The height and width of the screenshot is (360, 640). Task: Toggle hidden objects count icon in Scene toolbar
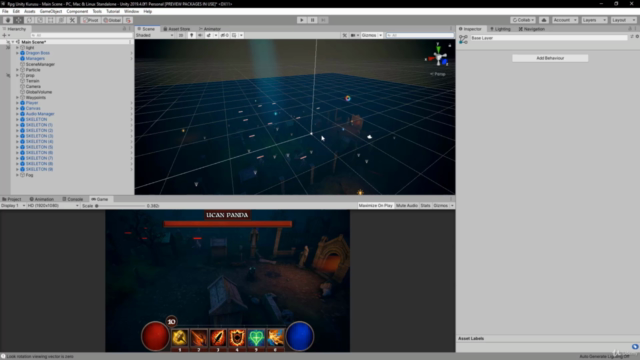click(x=224, y=36)
